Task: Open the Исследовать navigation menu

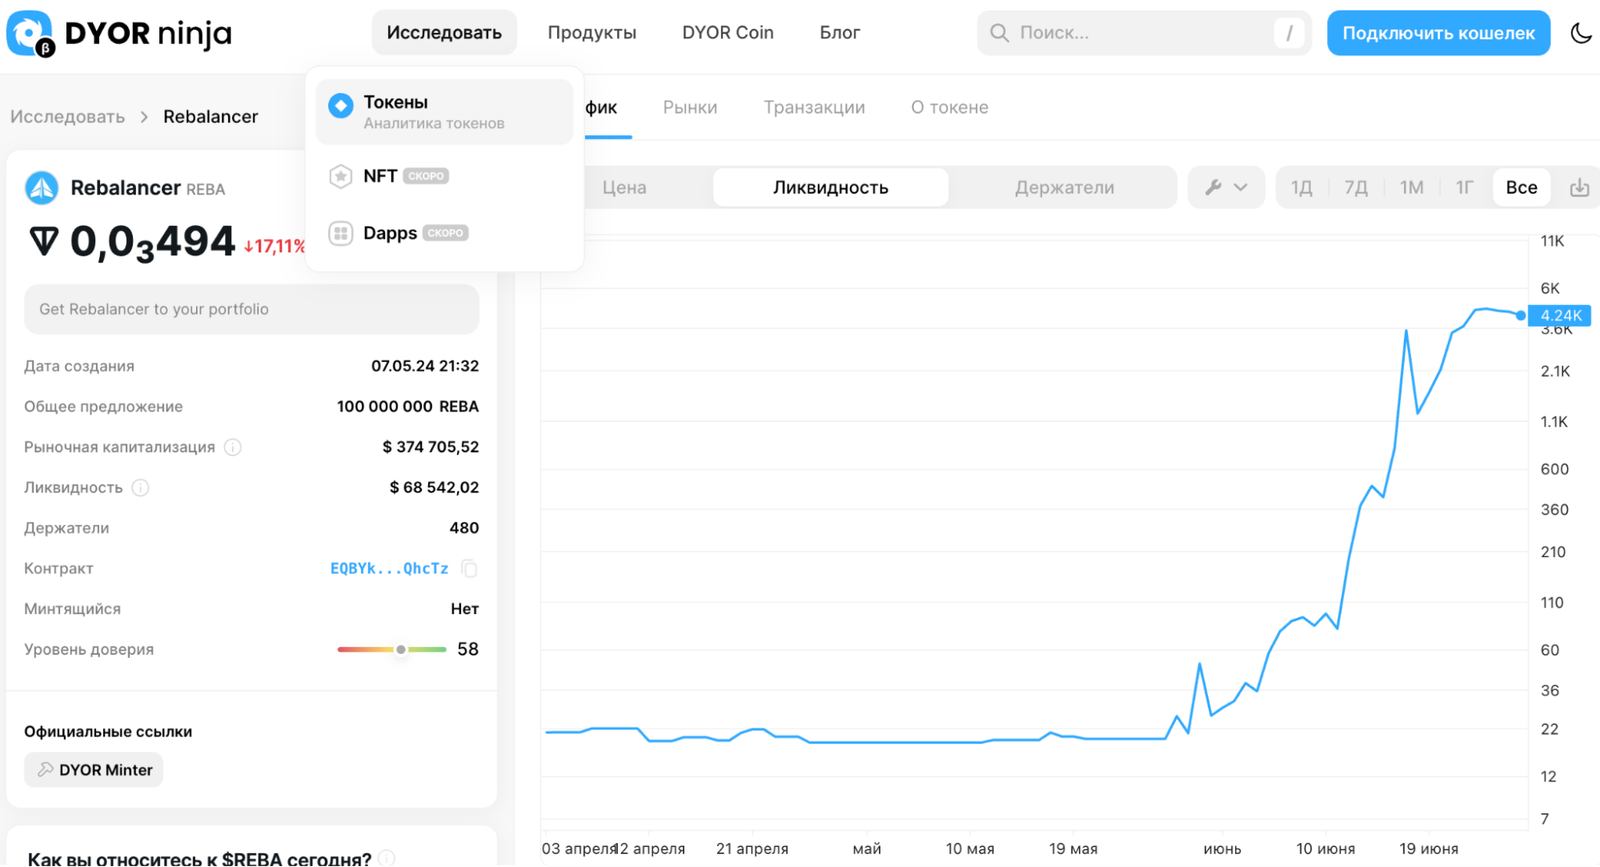Action: pos(444,33)
